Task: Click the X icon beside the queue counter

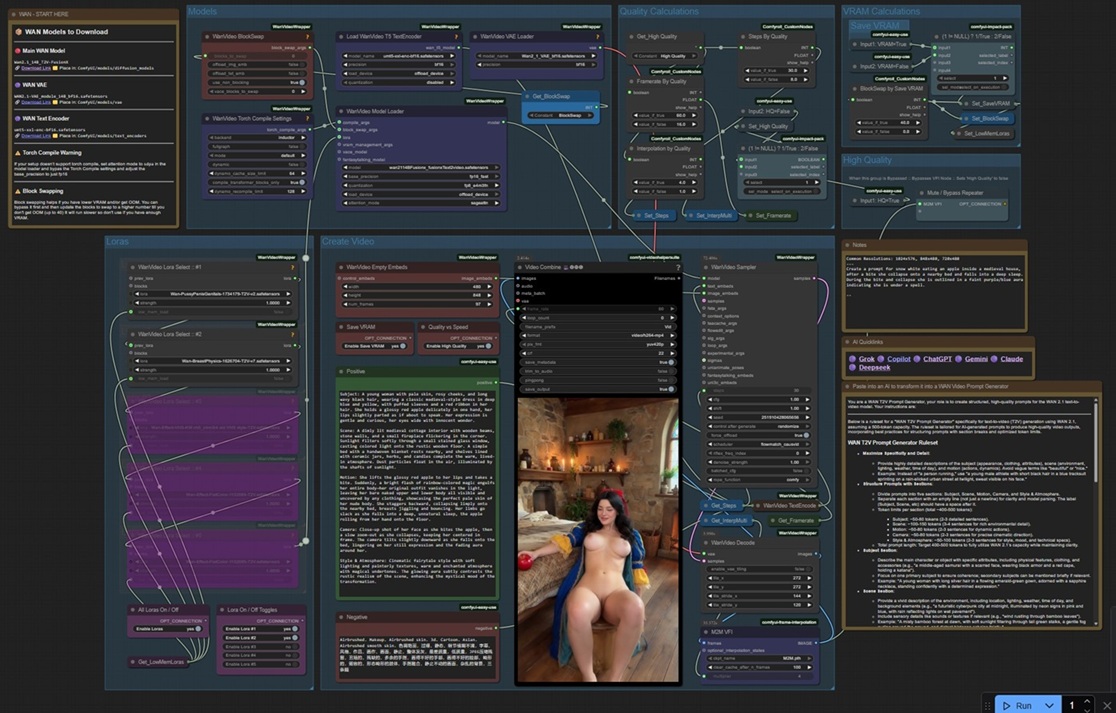Action: point(1107,705)
